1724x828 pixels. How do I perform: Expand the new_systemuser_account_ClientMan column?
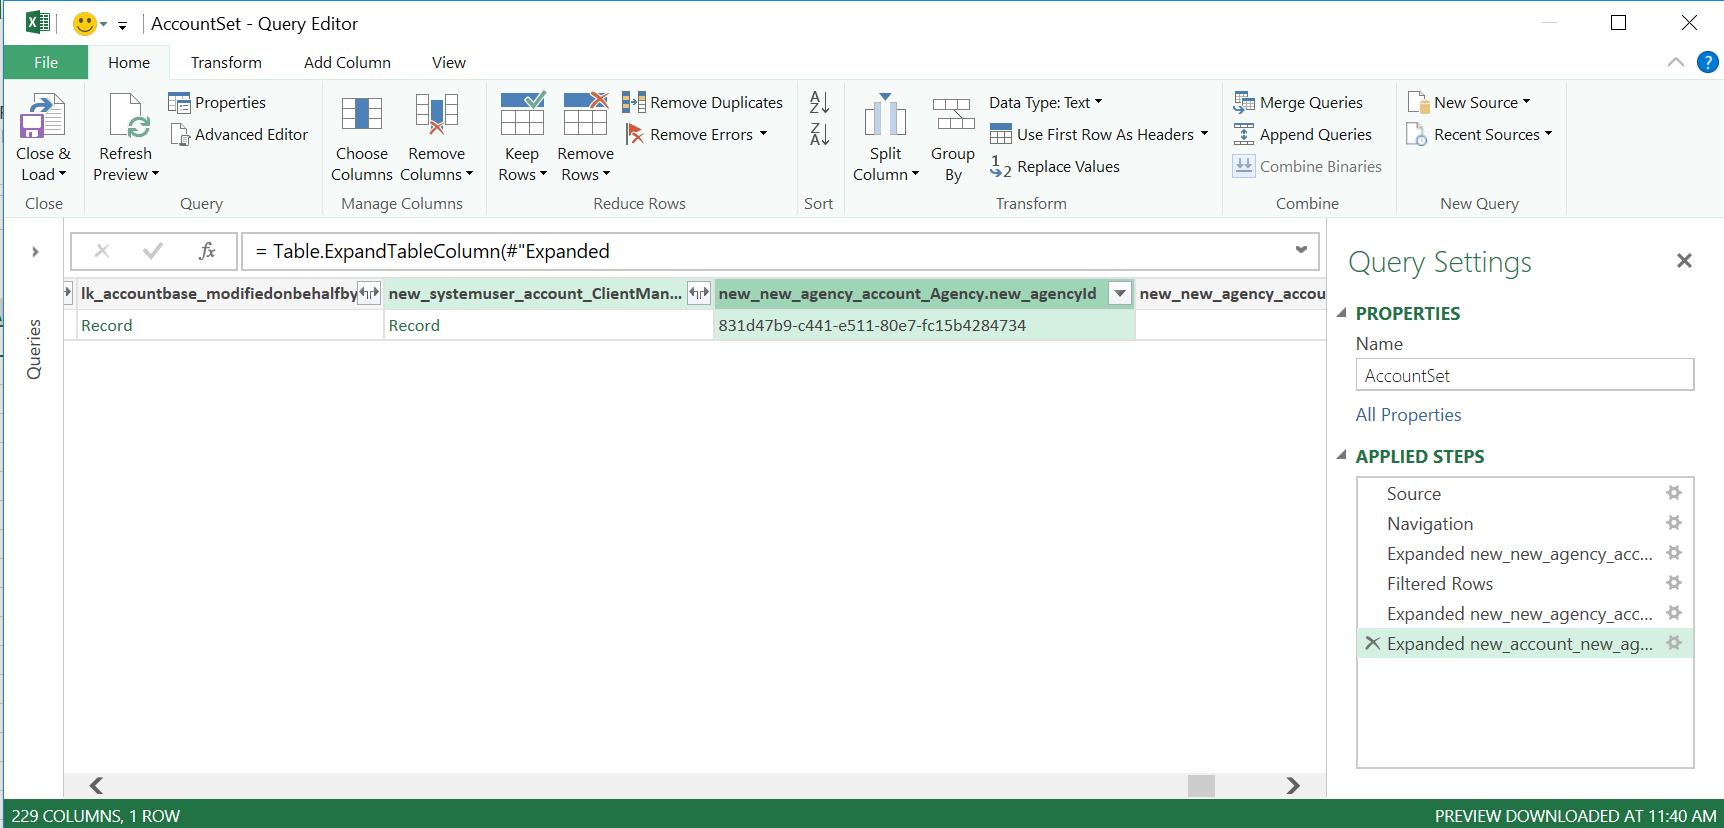pos(699,293)
